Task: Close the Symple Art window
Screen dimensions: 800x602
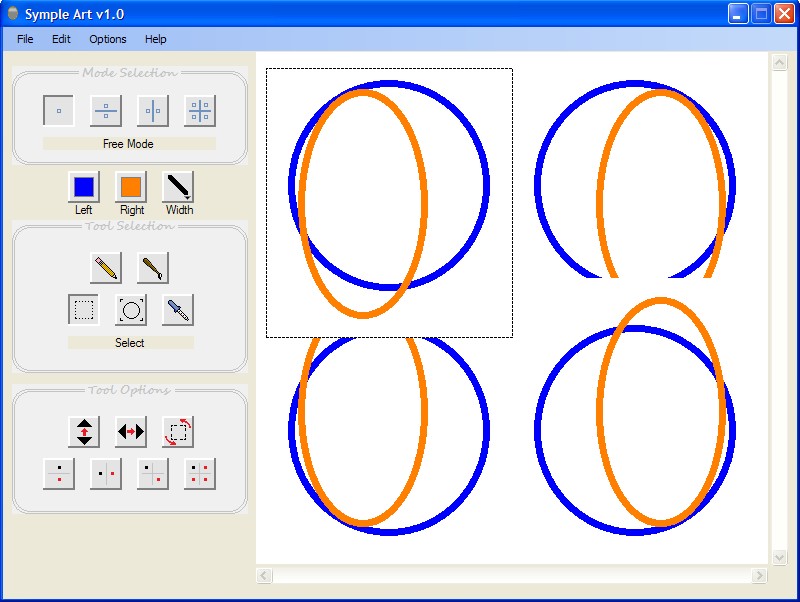Action: click(x=784, y=14)
